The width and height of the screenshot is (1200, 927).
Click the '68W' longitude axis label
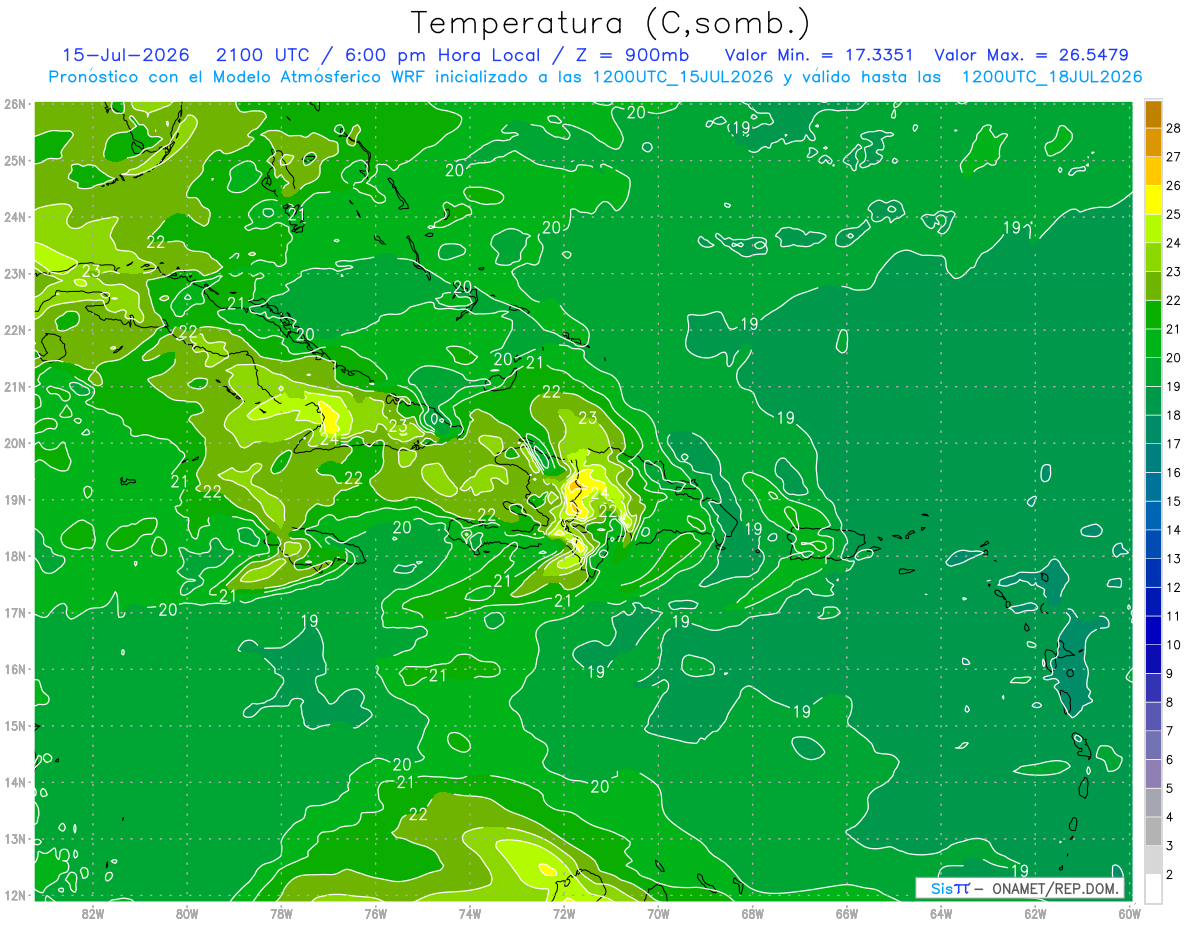[x=753, y=913]
